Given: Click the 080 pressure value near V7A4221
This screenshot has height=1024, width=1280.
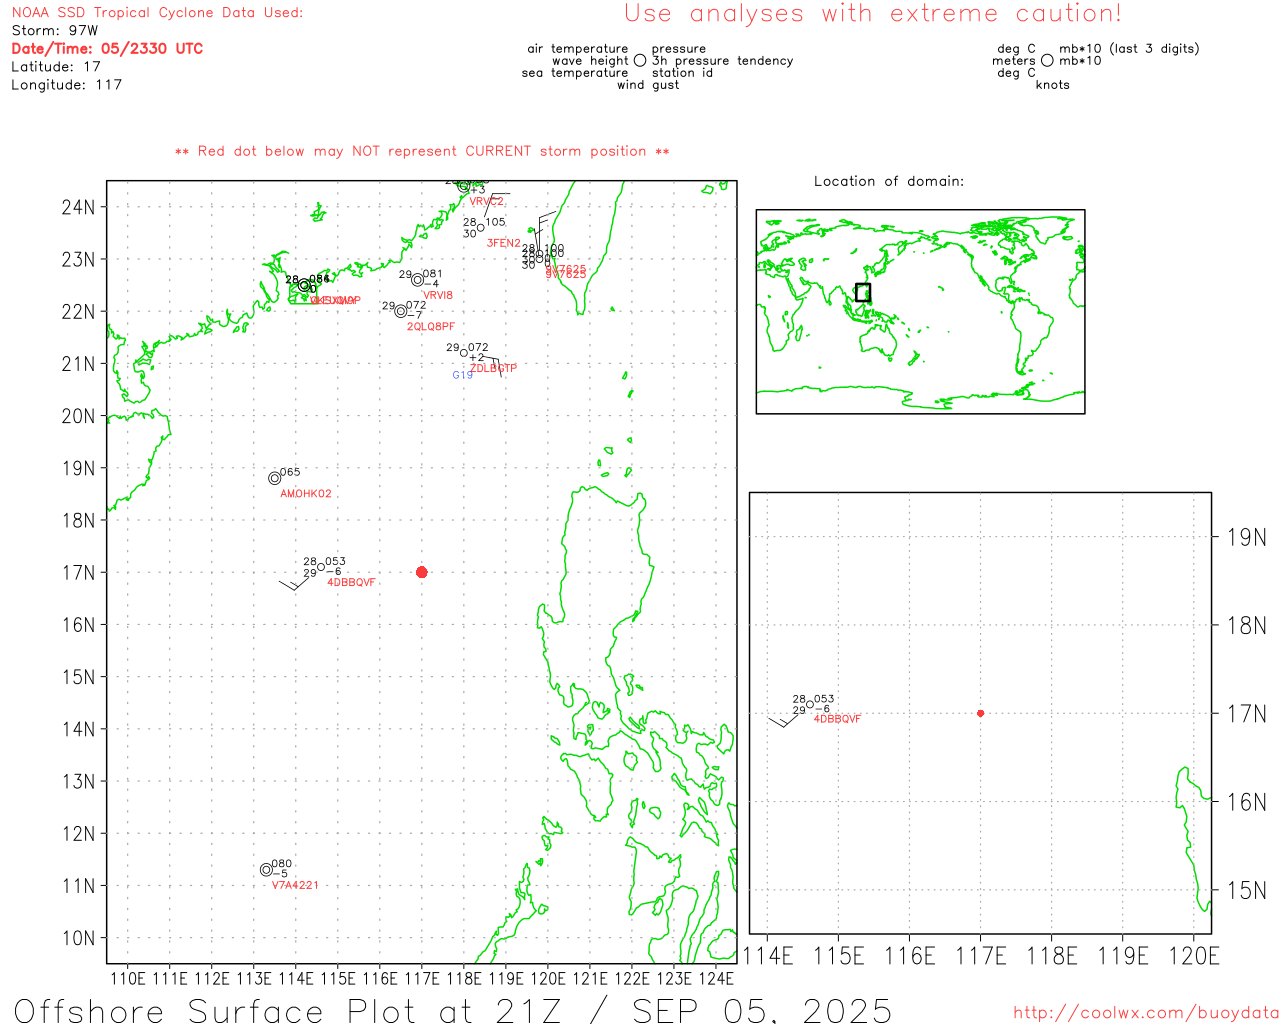Looking at the screenshot, I should click(282, 864).
